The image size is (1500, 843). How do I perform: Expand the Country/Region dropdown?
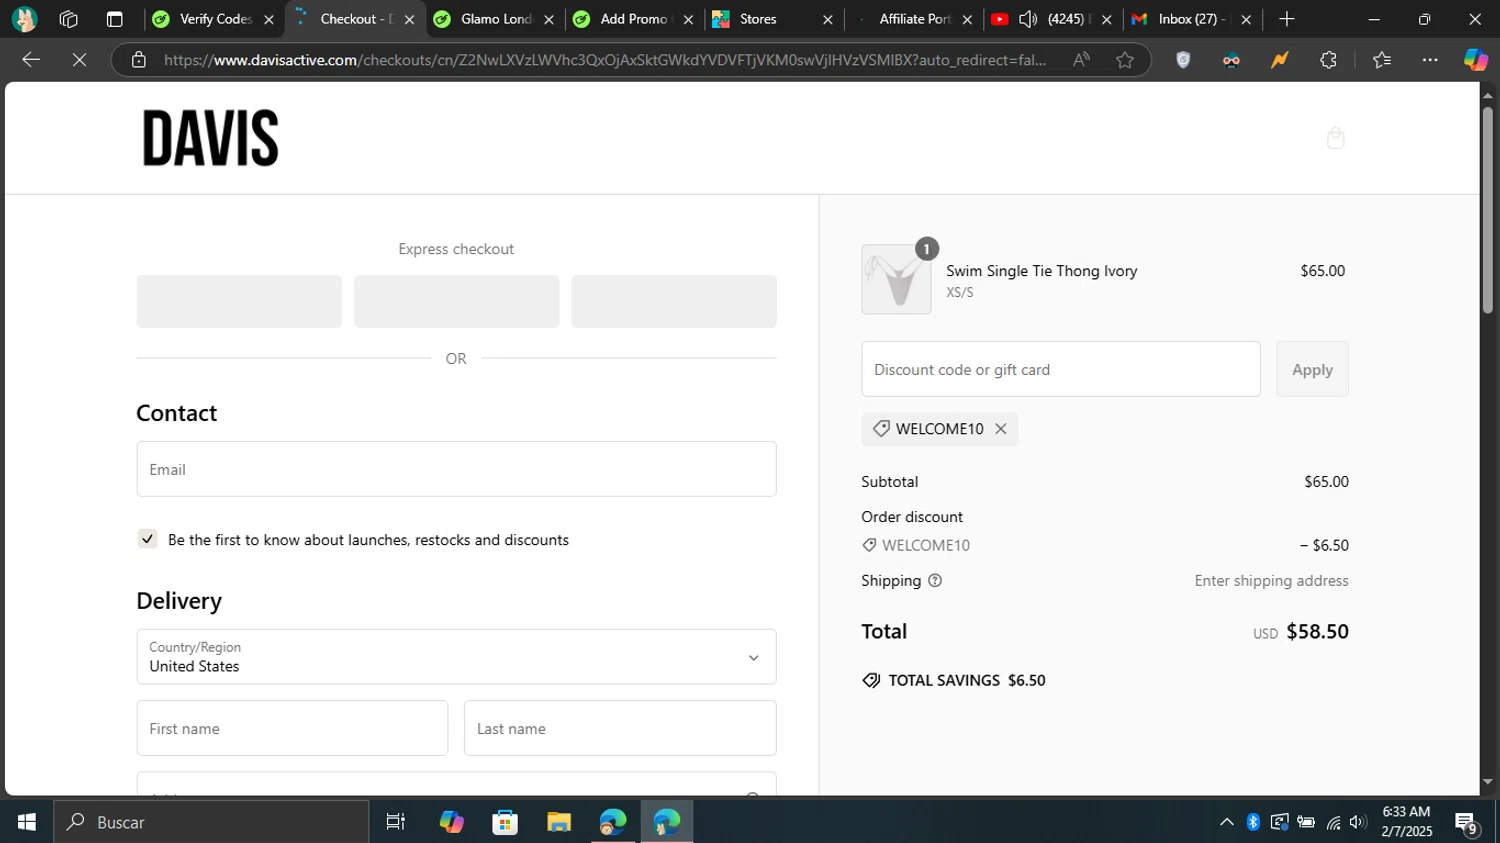(456, 657)
